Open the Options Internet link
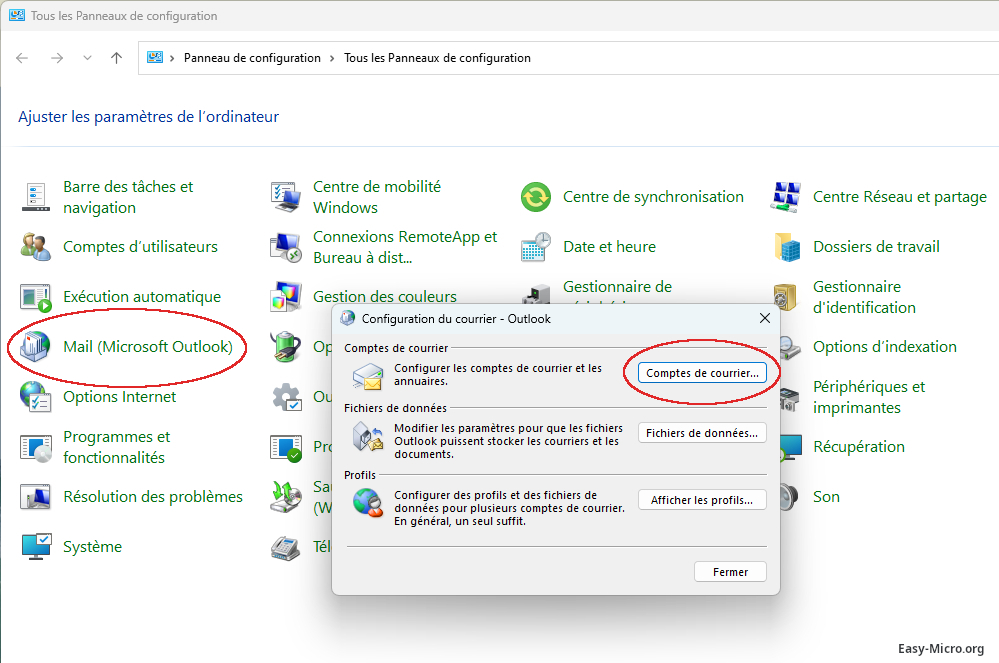Viewport: 999px width, 663px height. point(119,397)
